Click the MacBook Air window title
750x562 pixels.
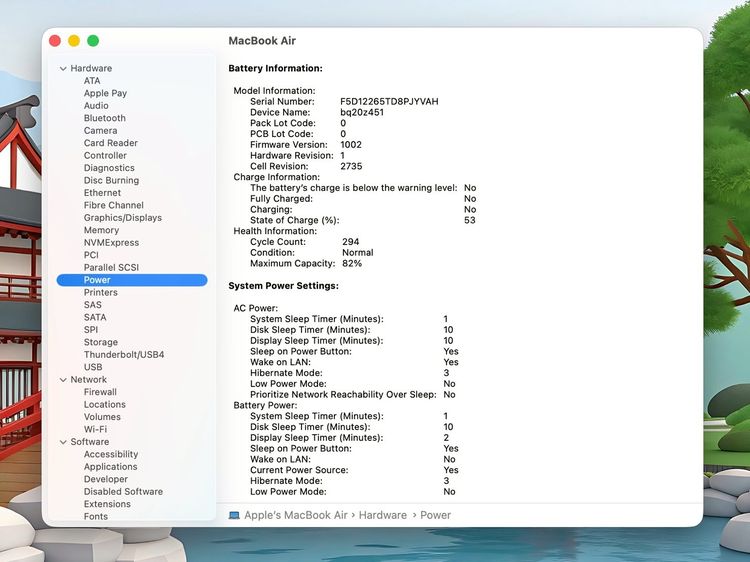pos(262,41)
